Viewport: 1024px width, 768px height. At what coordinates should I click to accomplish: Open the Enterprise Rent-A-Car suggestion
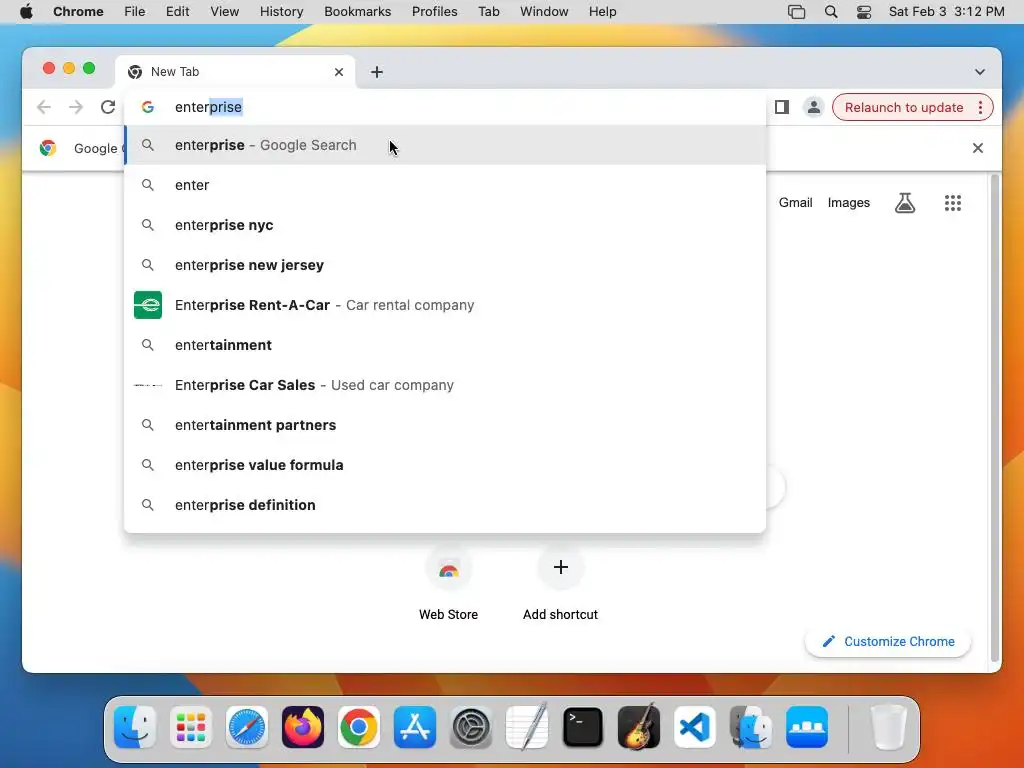click(445, 305)
